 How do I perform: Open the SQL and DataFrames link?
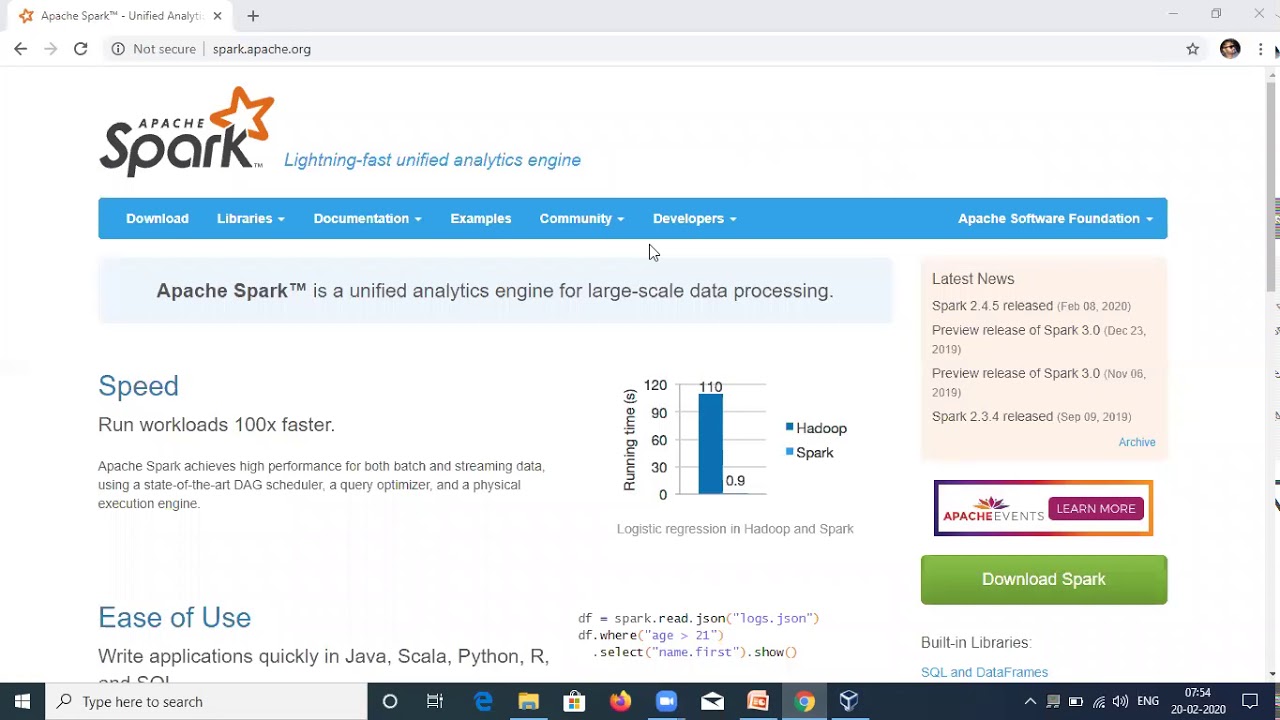pos(984,672)
